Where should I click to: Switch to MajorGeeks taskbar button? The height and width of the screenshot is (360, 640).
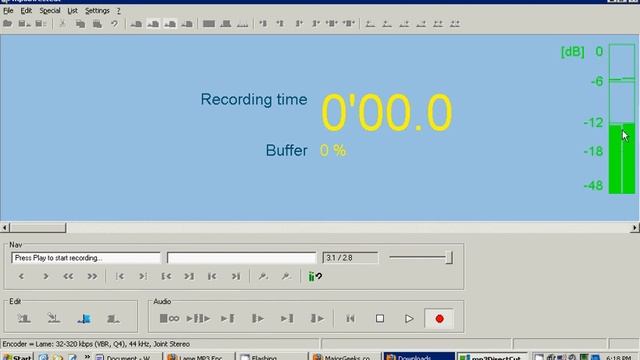pyautogui.click(x=345, y=357)
